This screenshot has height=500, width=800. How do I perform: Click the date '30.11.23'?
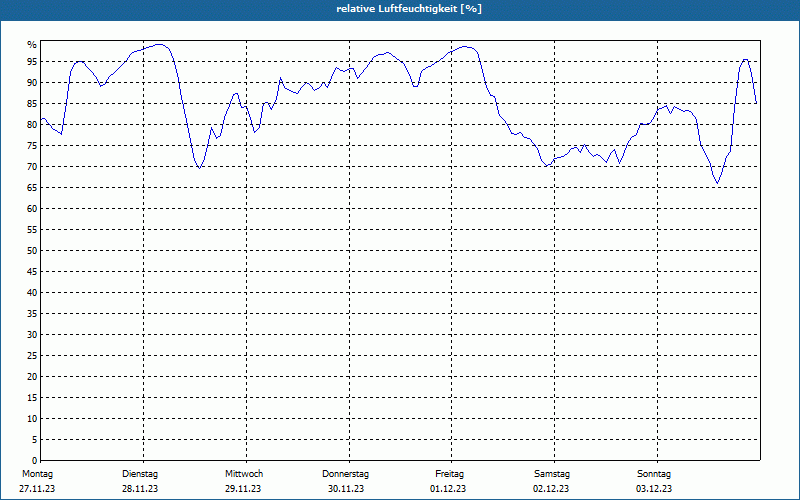346,489
